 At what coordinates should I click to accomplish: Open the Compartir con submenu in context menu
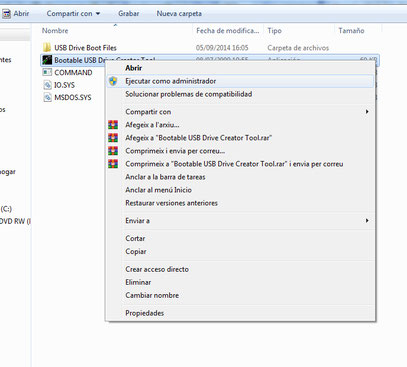point(240,112)
